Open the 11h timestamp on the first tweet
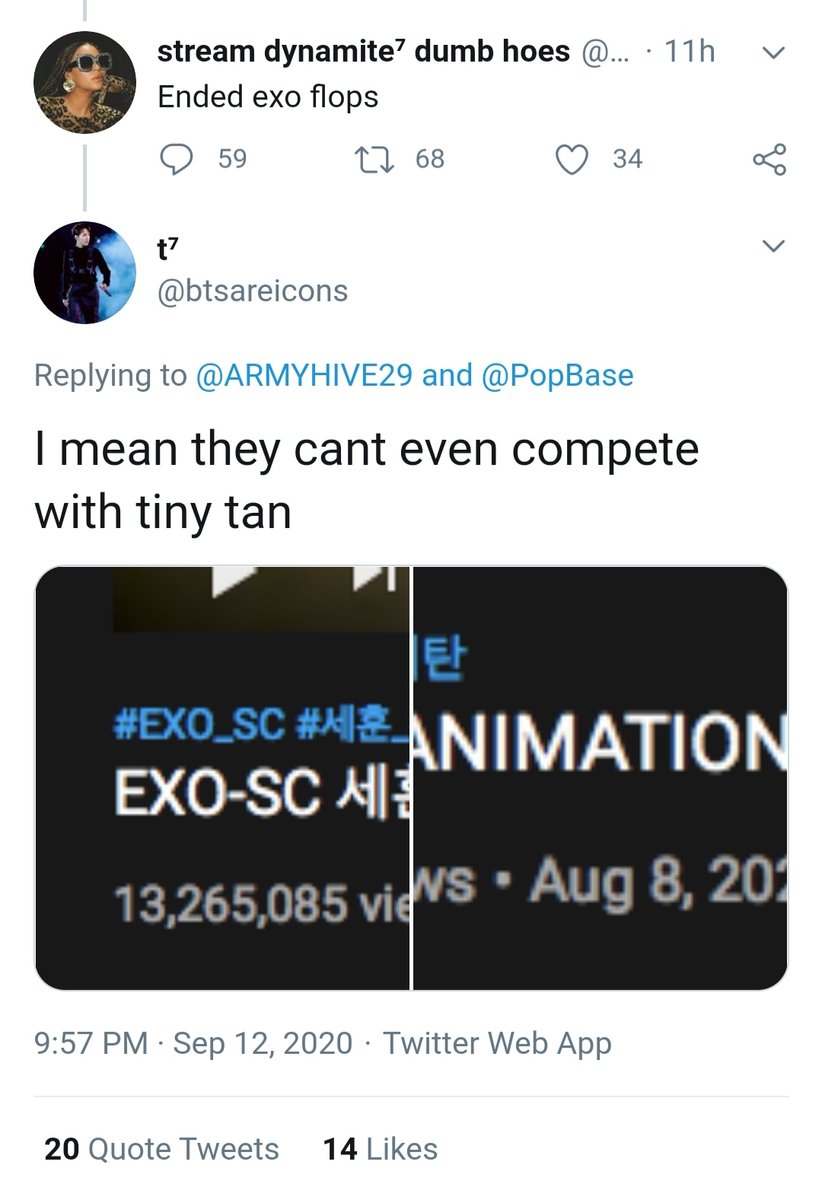This screenshot has width=822, height=1200. tap(690, 52)
